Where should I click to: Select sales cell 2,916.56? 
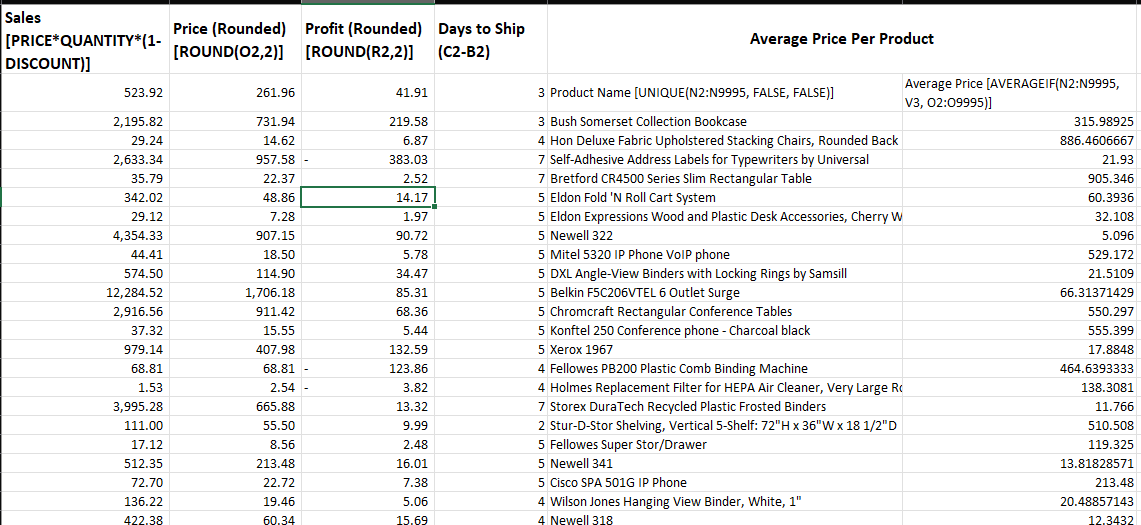(x=84, y=311)
